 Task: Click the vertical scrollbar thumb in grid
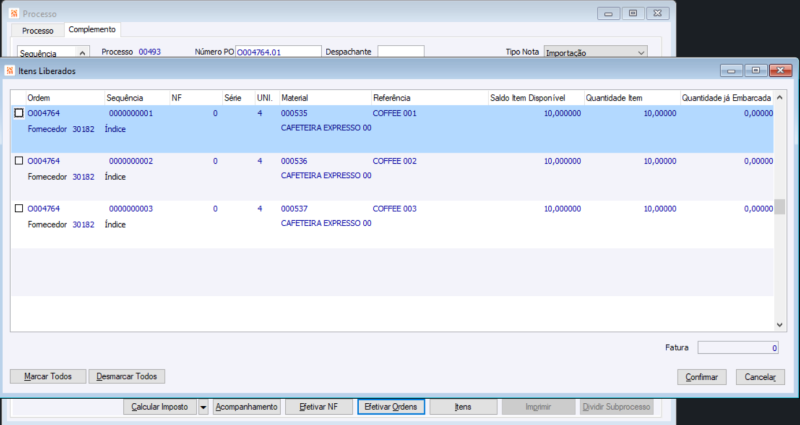779,207
